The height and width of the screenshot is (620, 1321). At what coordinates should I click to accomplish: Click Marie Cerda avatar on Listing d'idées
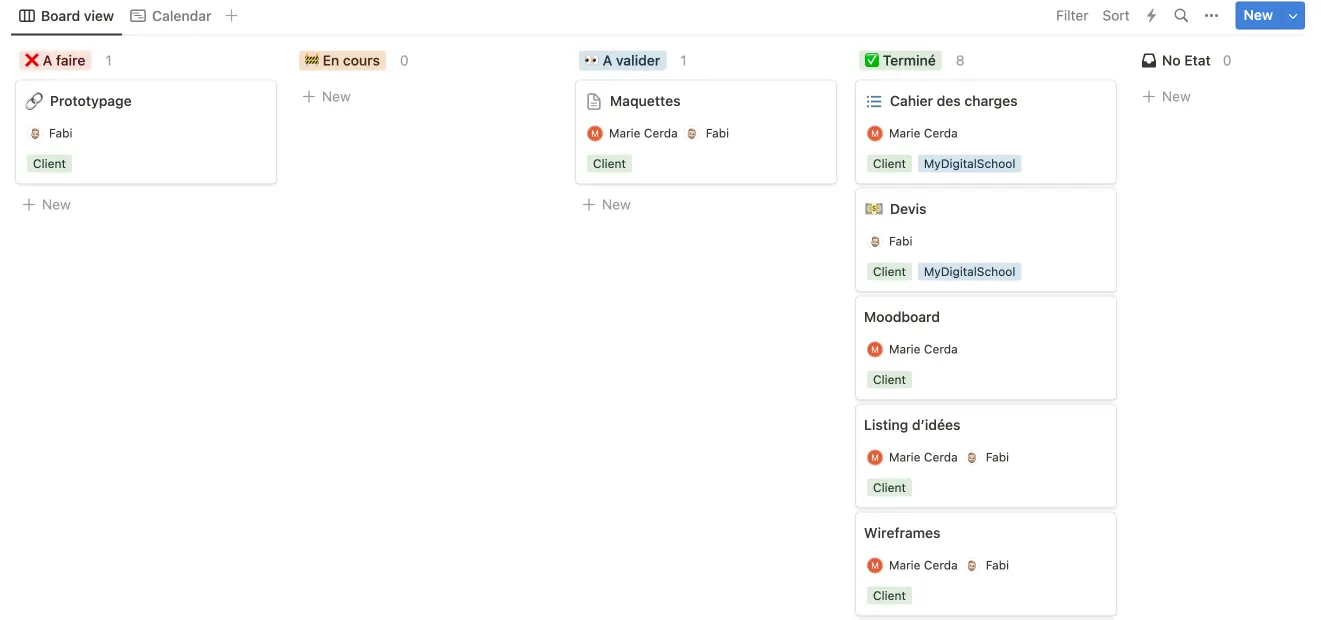click(x=875, y=457)
